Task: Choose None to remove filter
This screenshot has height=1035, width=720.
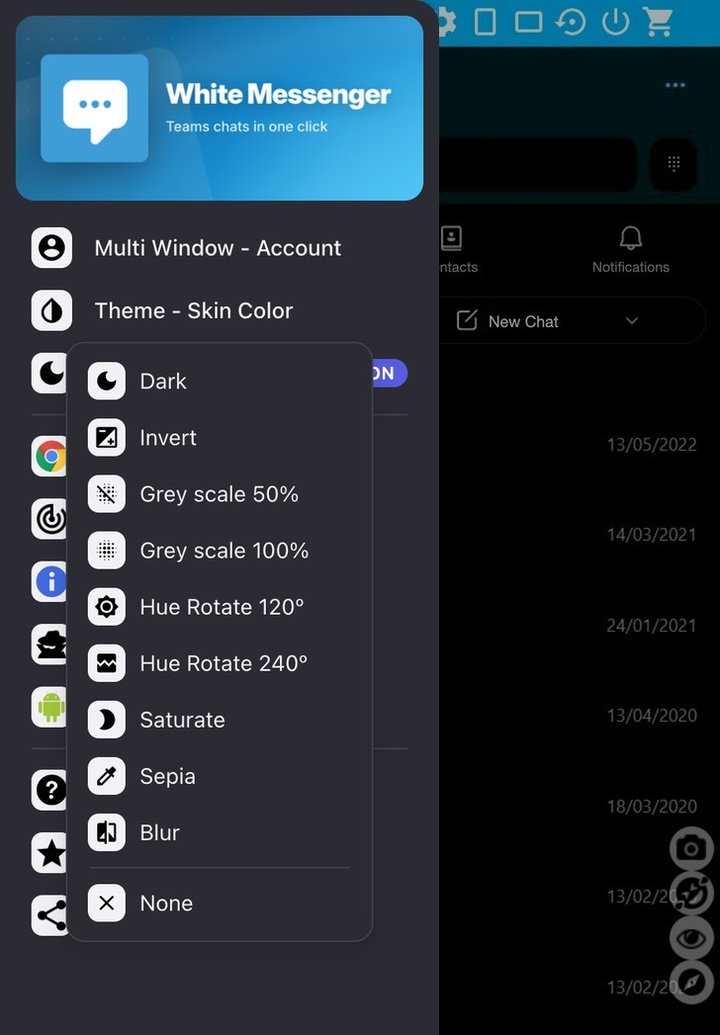Action: 220,903
